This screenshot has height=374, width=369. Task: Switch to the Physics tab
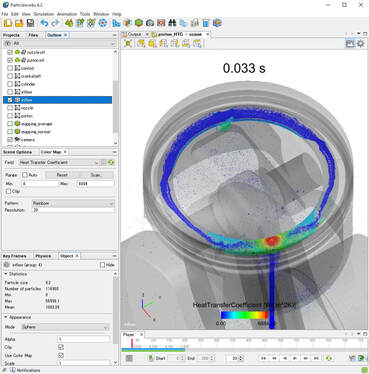[x=43, y=256]
